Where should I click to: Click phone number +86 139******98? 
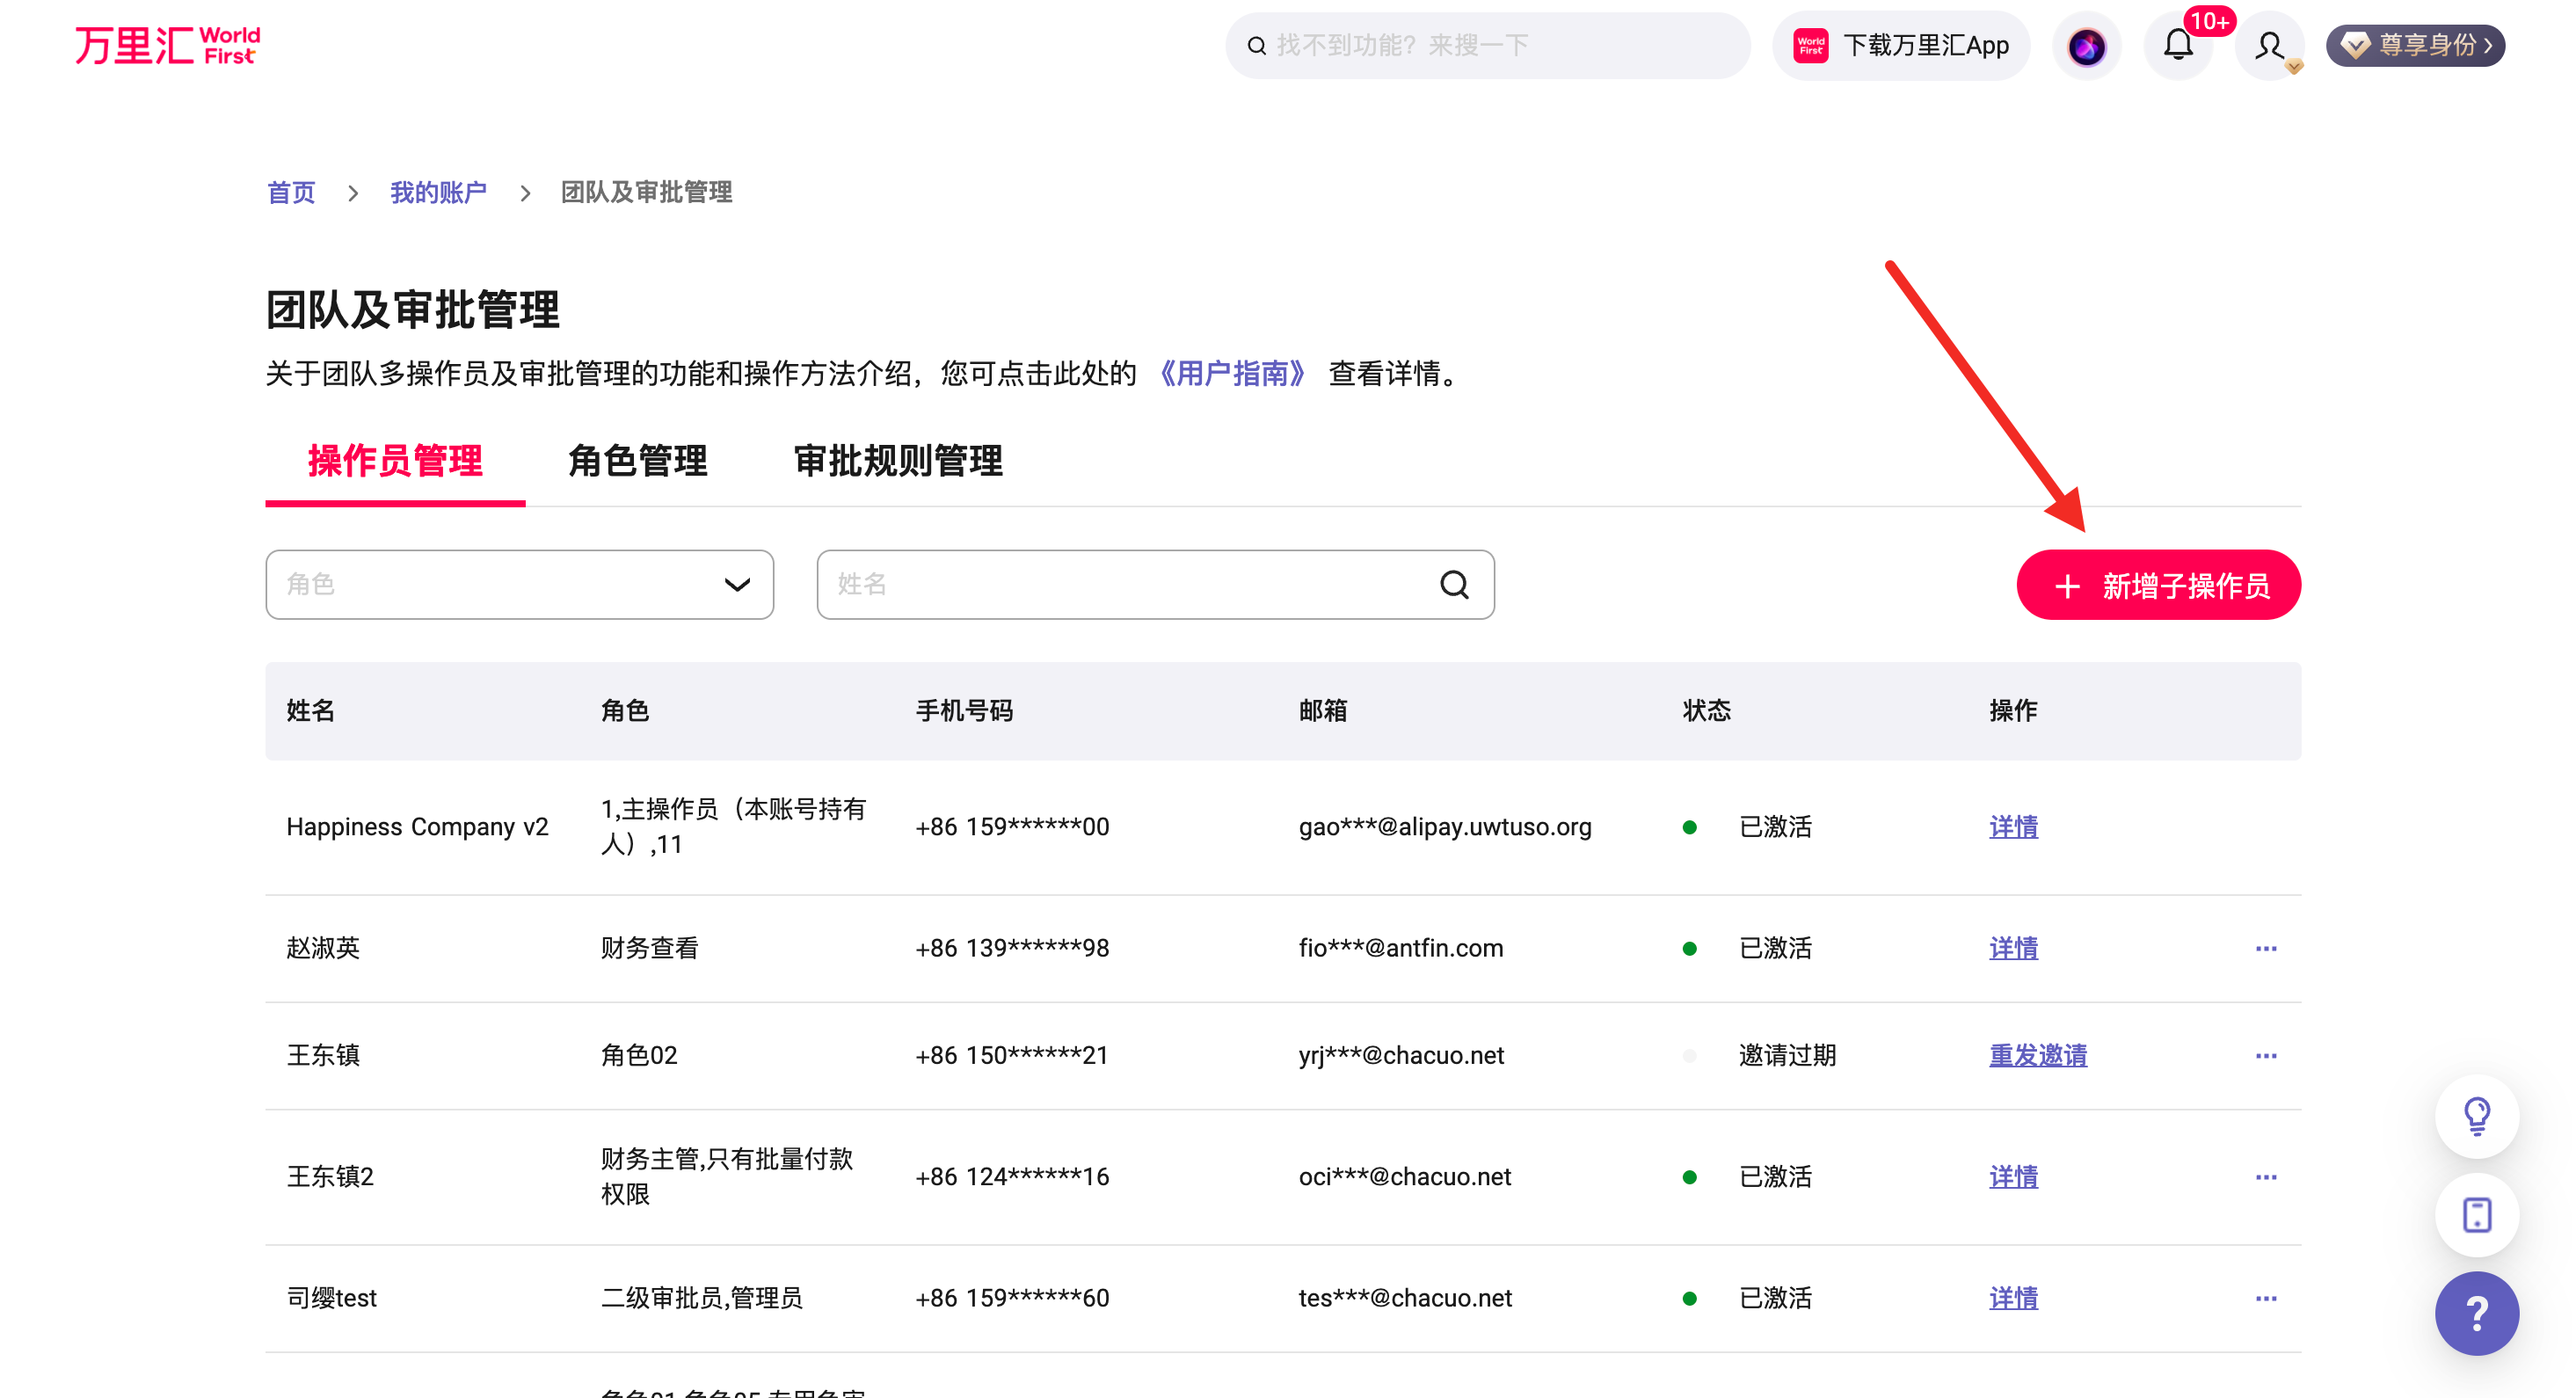pos(1011,948)
